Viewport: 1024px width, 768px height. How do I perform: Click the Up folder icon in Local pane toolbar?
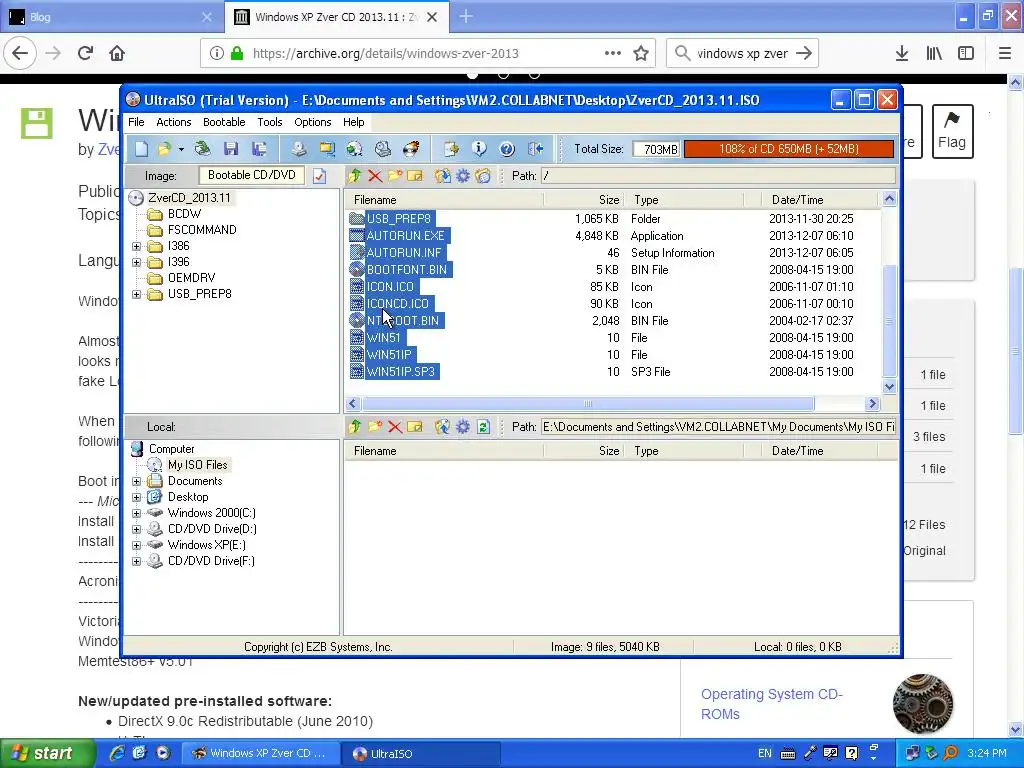[x=355, y=426]
